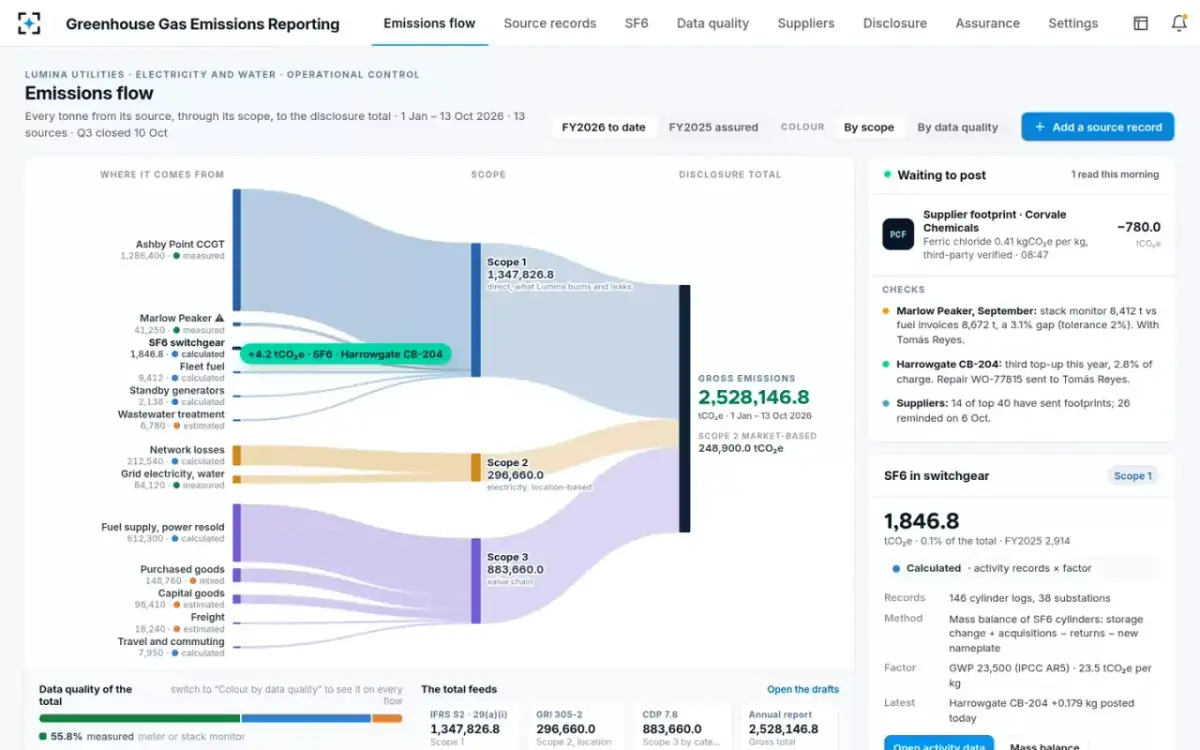Open the Suppliers footprints check

(x=1020, y=410)
